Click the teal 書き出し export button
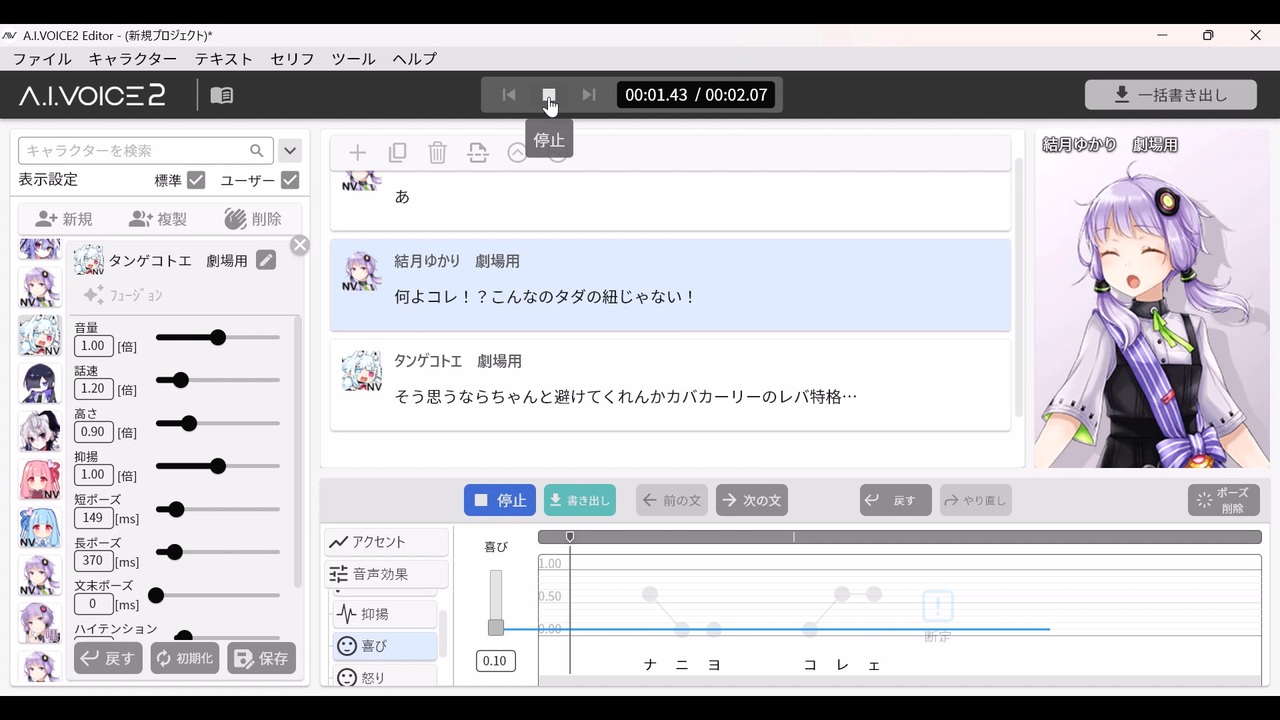 coord(580,500)
